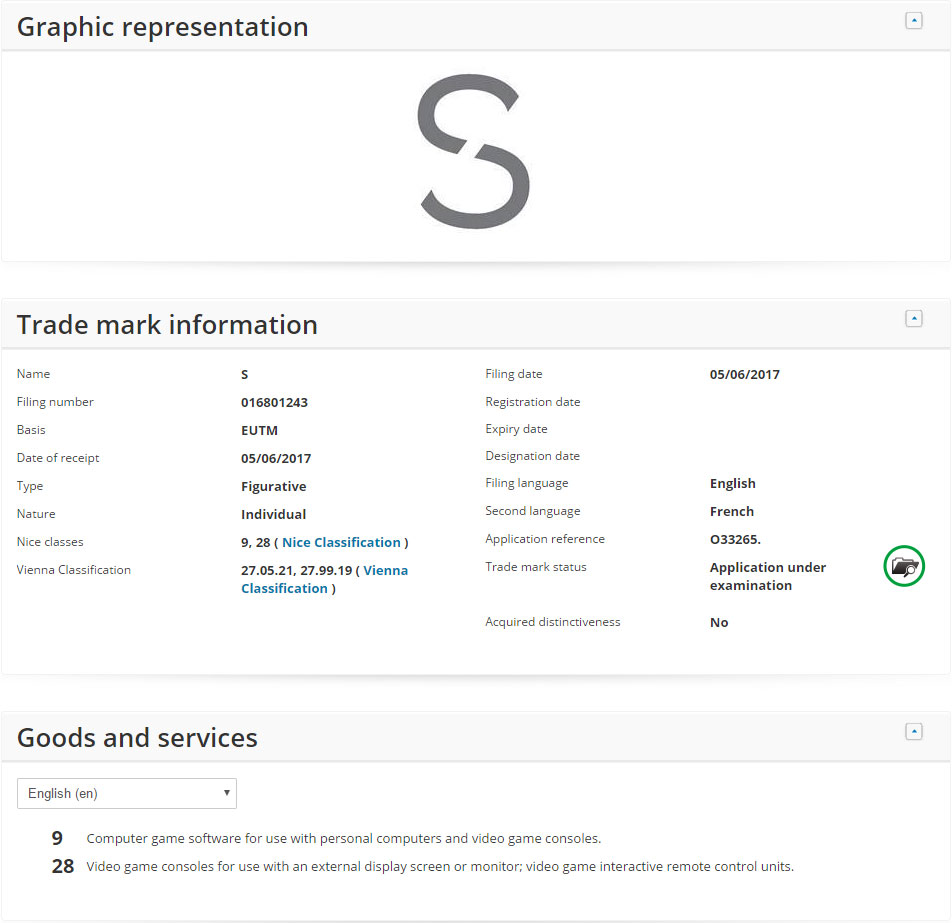Viewport: 952px width, 923px height.
Task: Click the Trade mark information heading
Action: tap(167, 325)
